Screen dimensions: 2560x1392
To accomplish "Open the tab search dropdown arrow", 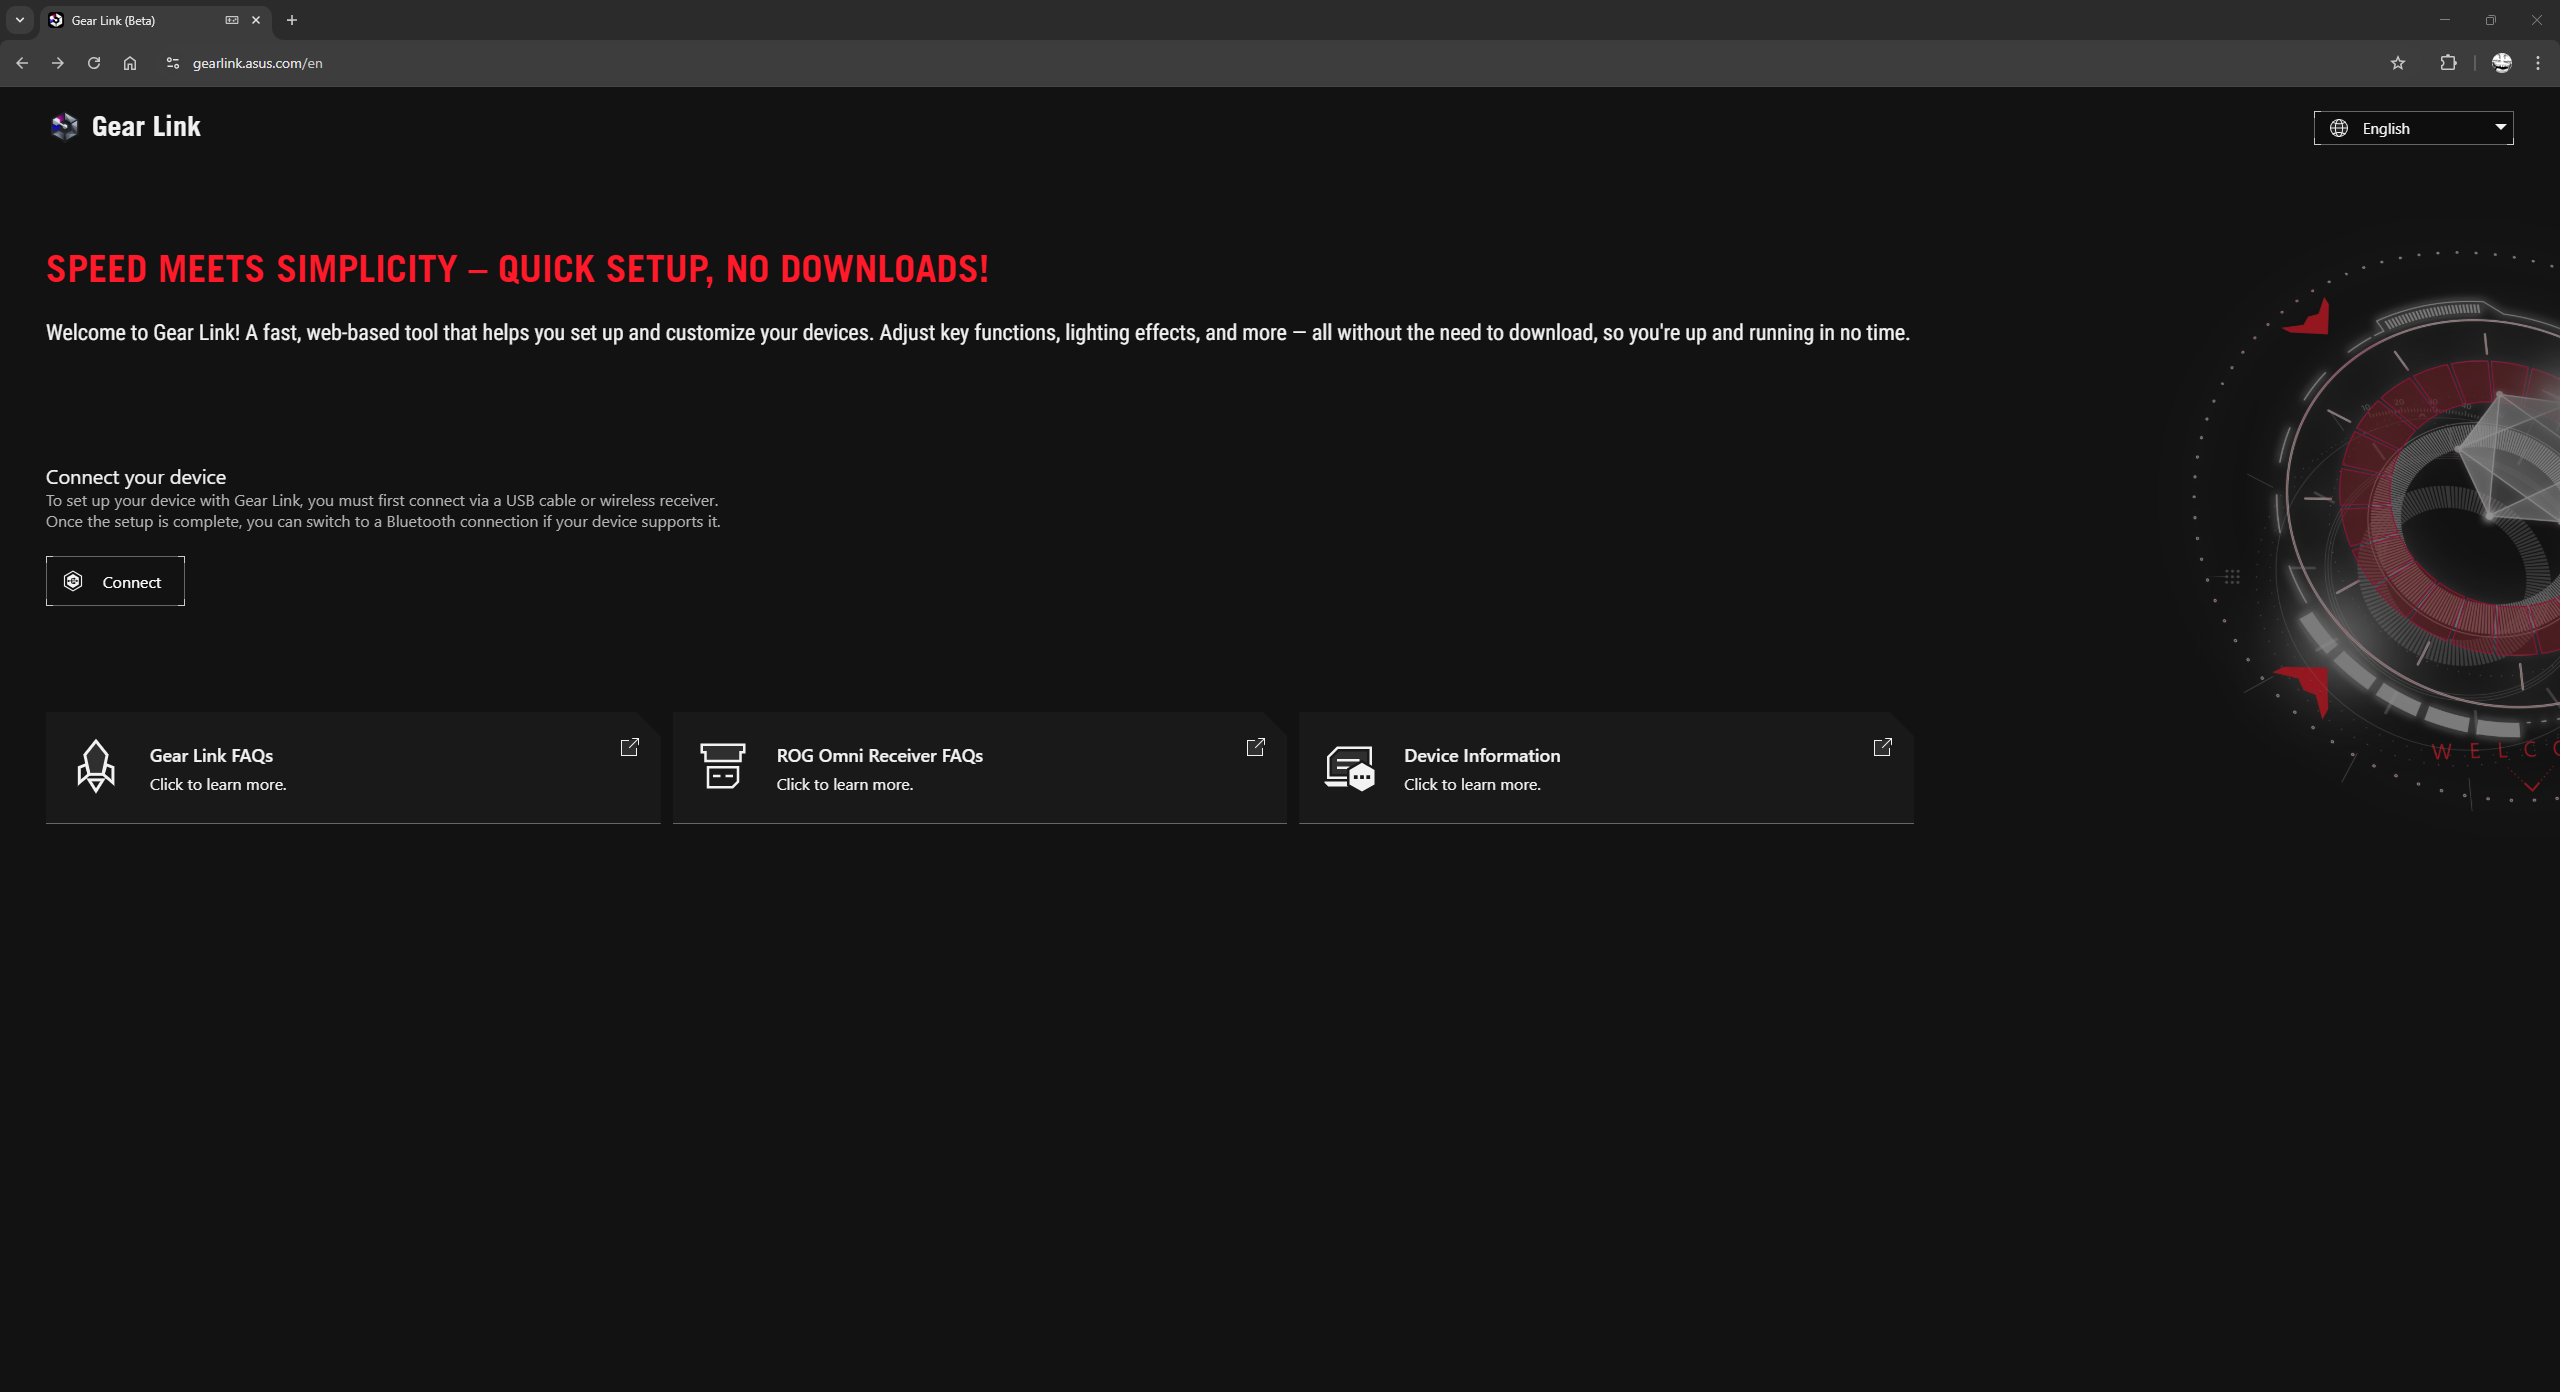I will [x=20, y=20].
